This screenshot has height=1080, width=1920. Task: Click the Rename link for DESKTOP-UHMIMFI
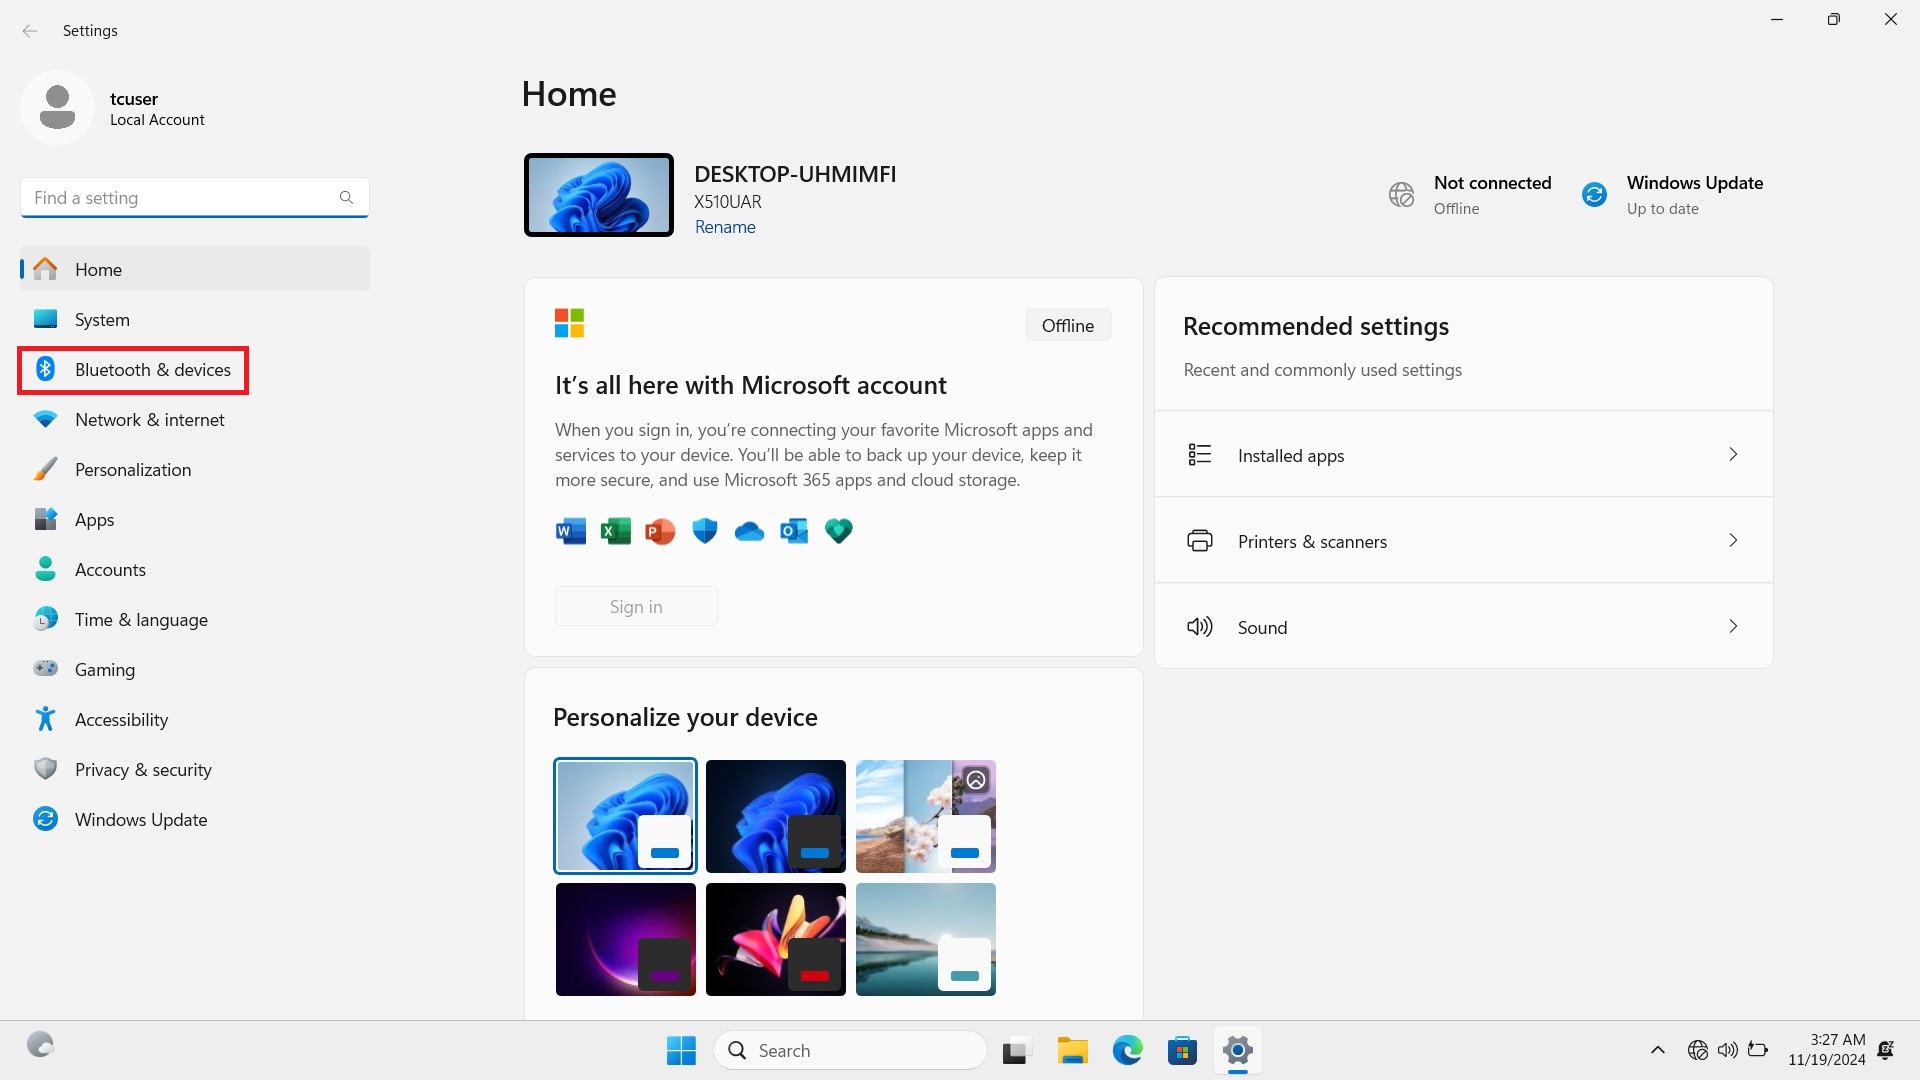(x=725, y=227)
